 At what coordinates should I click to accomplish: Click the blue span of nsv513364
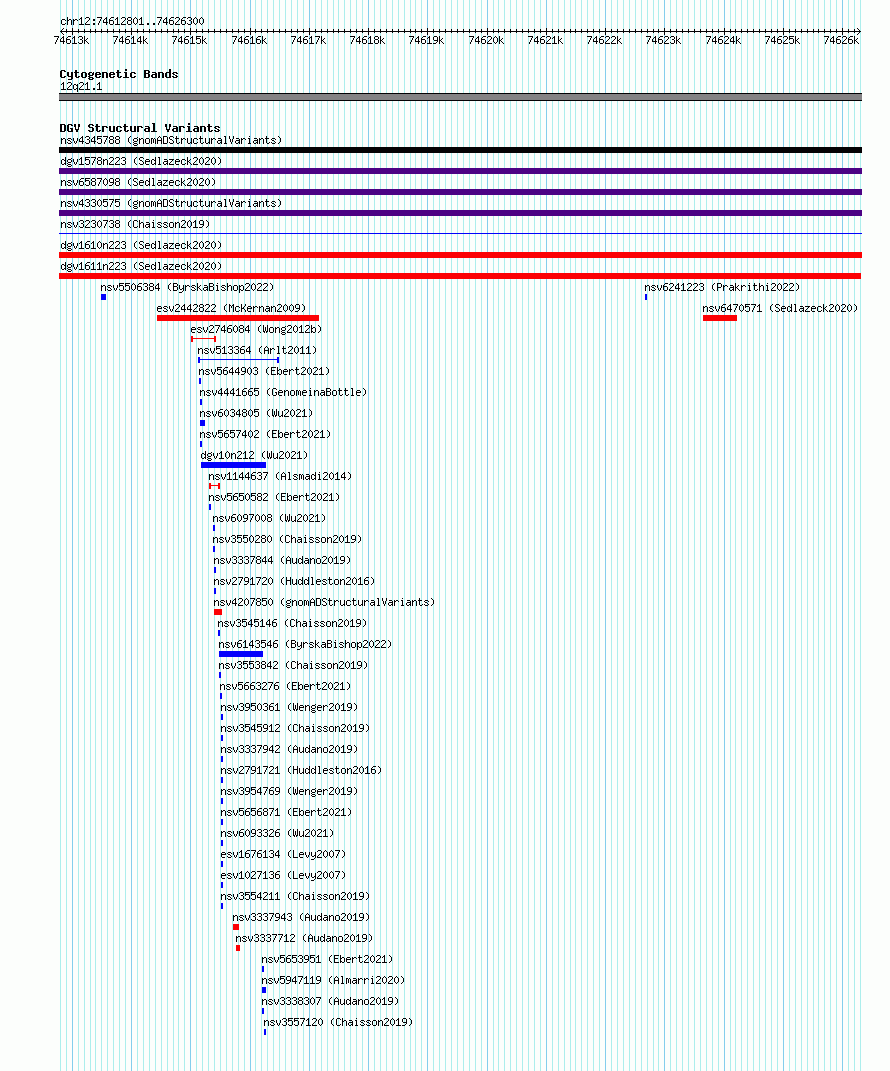pos(238,360)
